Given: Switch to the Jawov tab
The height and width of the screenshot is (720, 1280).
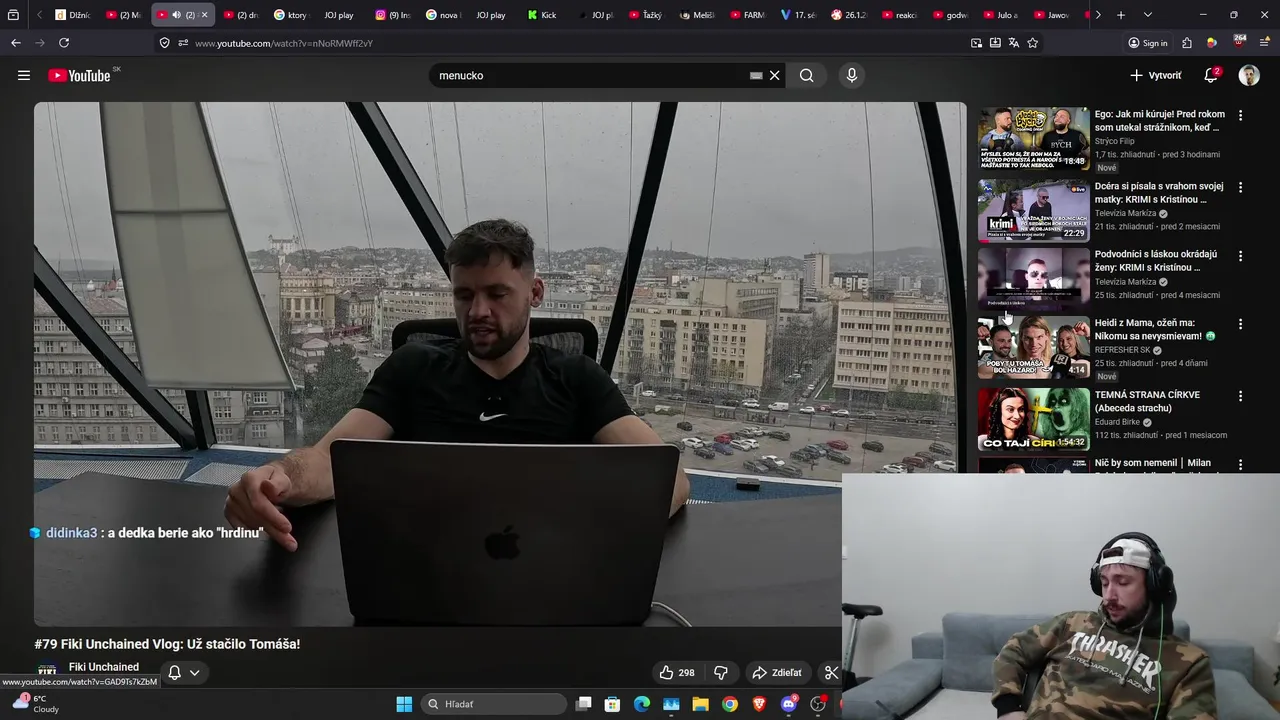Looking at the screenshot, I should point(1052,15).
